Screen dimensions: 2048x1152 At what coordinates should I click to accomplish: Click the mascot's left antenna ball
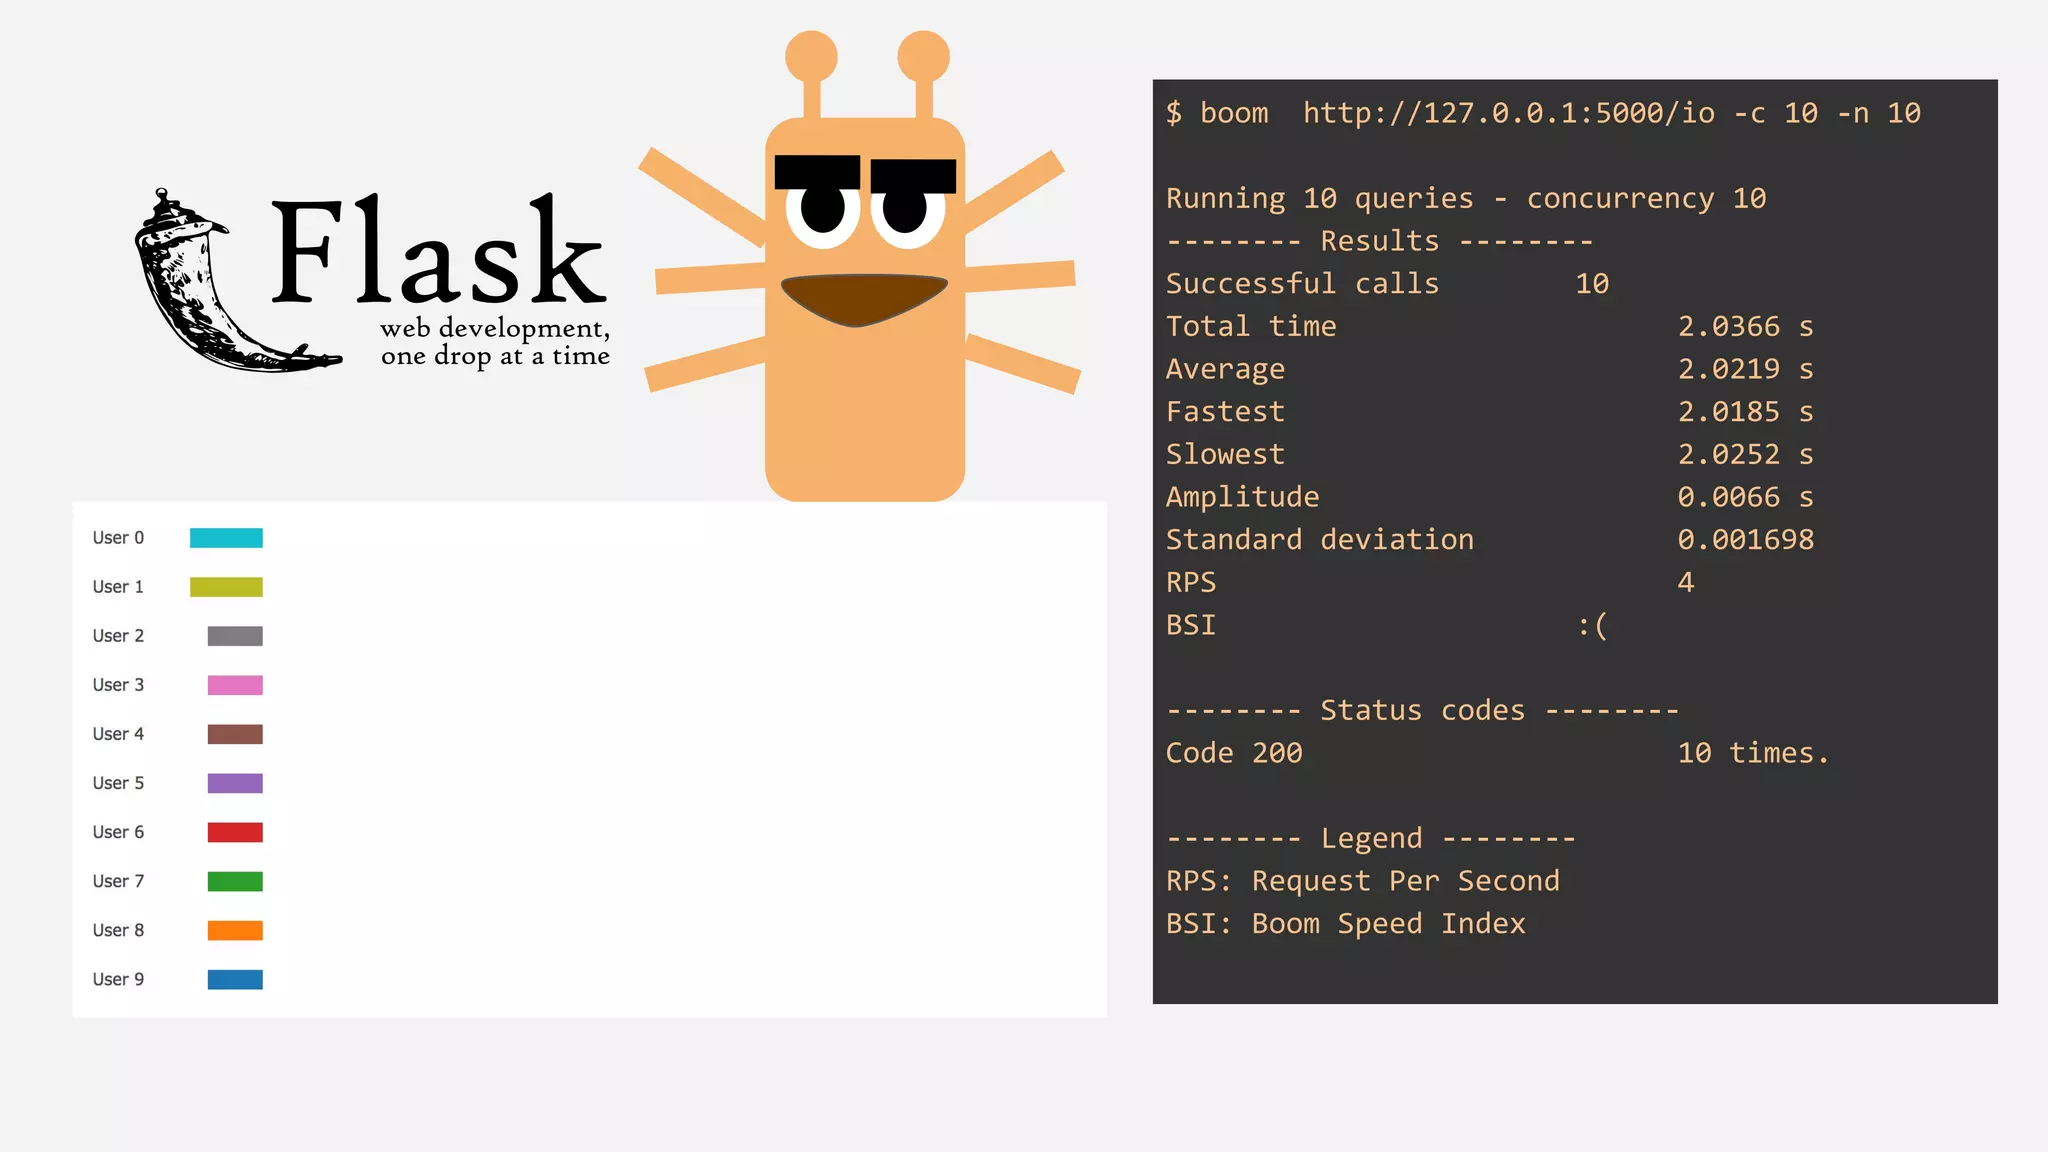click(x=811, y=56)
